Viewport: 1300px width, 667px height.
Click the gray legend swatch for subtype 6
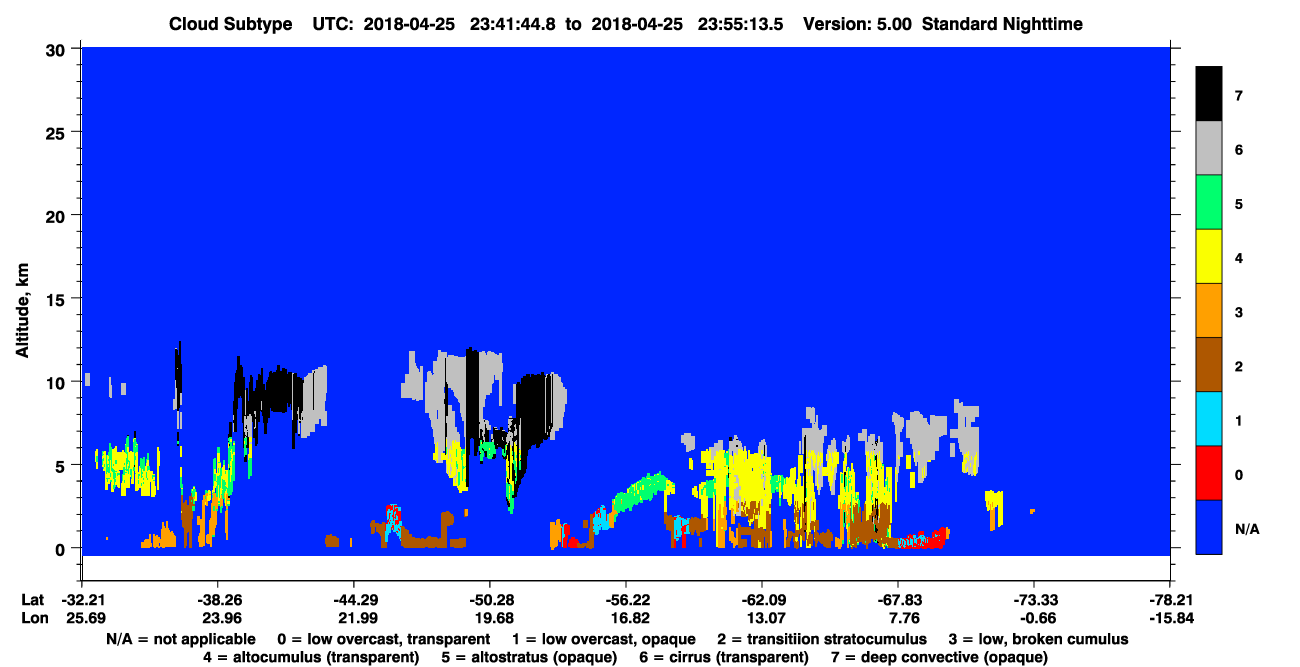1209,148
